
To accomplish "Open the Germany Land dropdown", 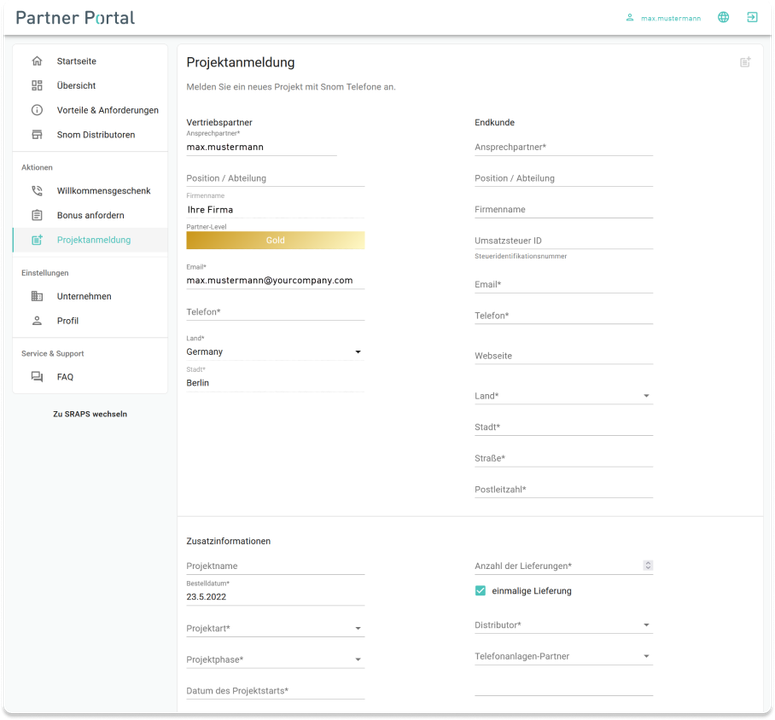I will pos(358,352).
